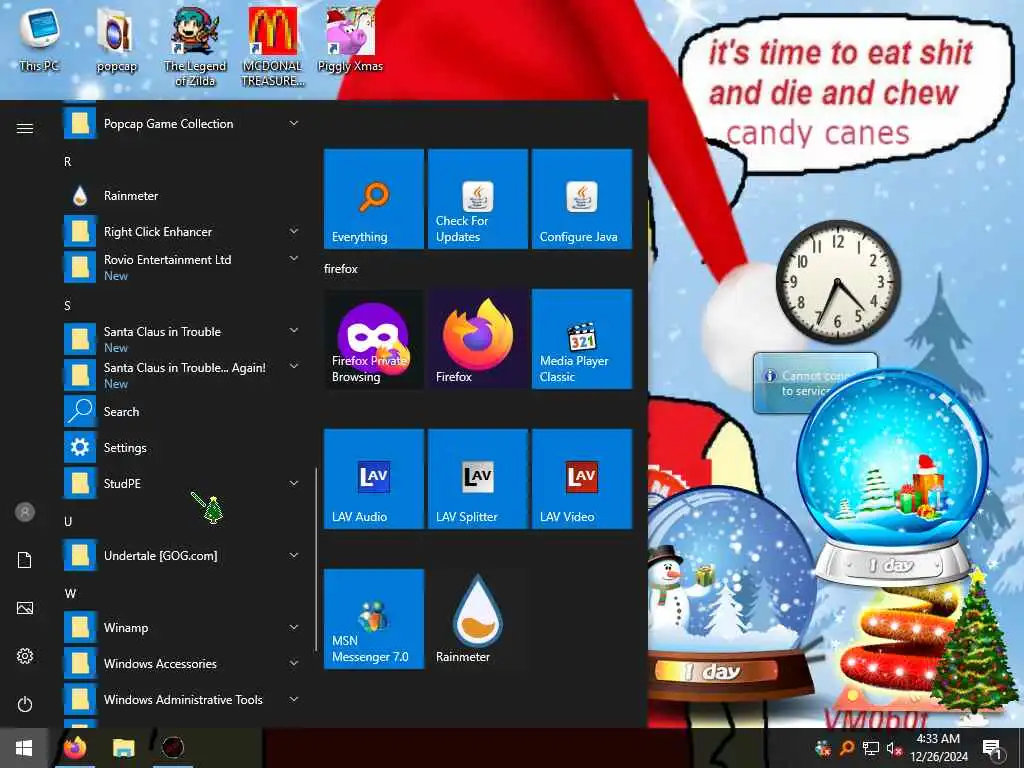Open the LAV Audio tile
The width and height of the screenshot is (1024, 768).
[x=374, y=479]
